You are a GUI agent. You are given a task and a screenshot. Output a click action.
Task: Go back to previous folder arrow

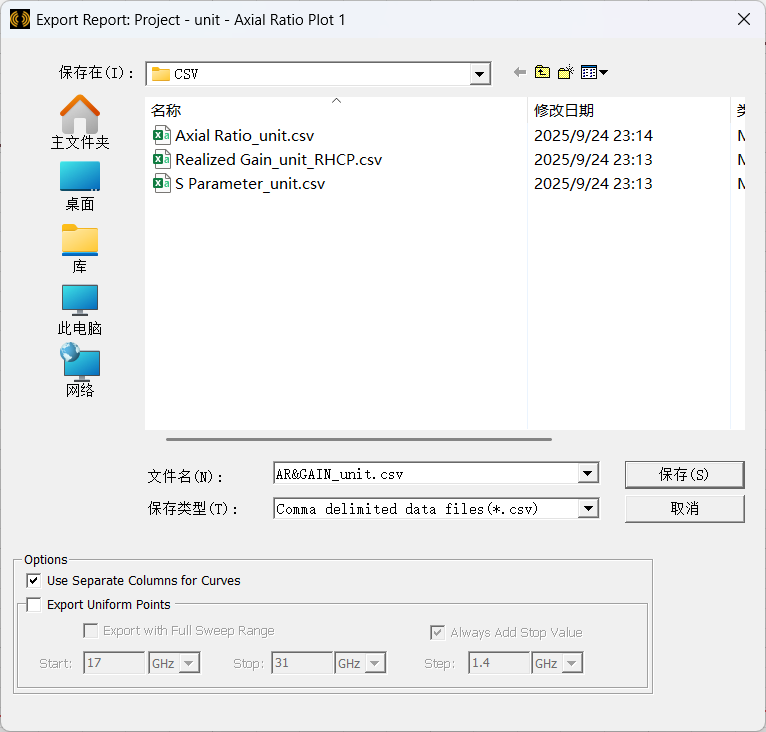(x=519, y=73)
